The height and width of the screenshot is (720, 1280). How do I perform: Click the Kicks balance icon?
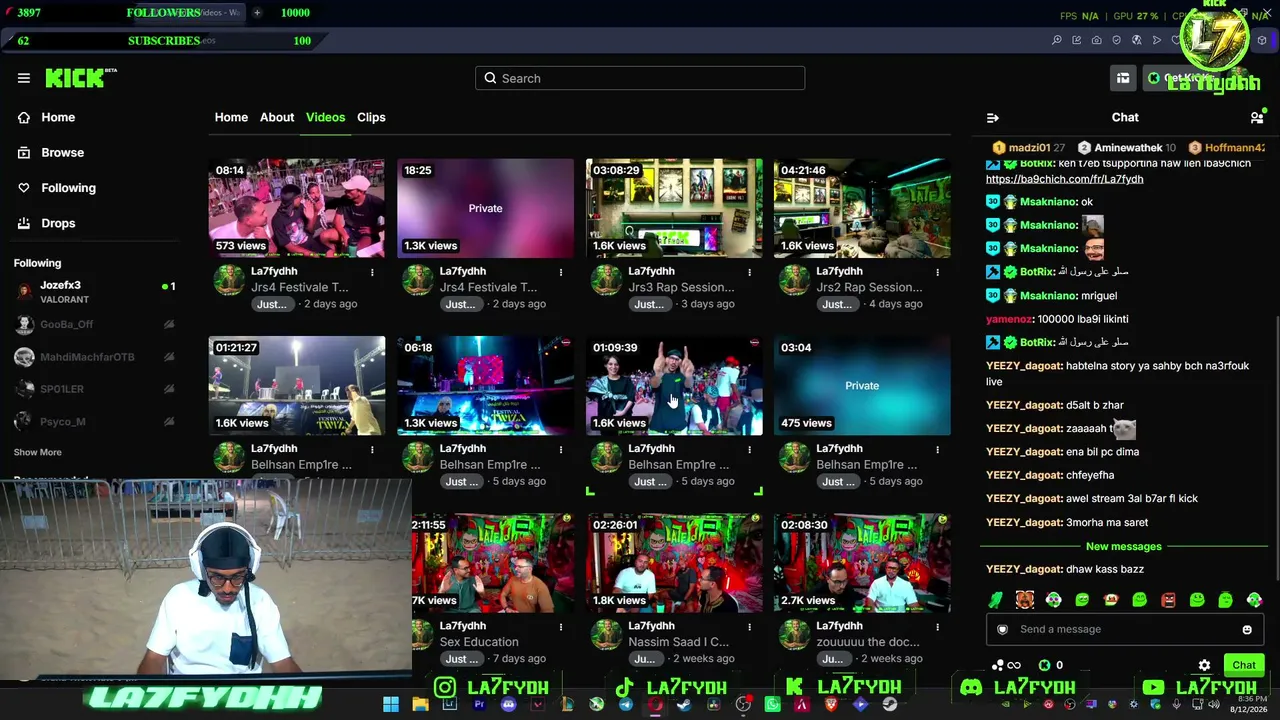(1045, 665)
